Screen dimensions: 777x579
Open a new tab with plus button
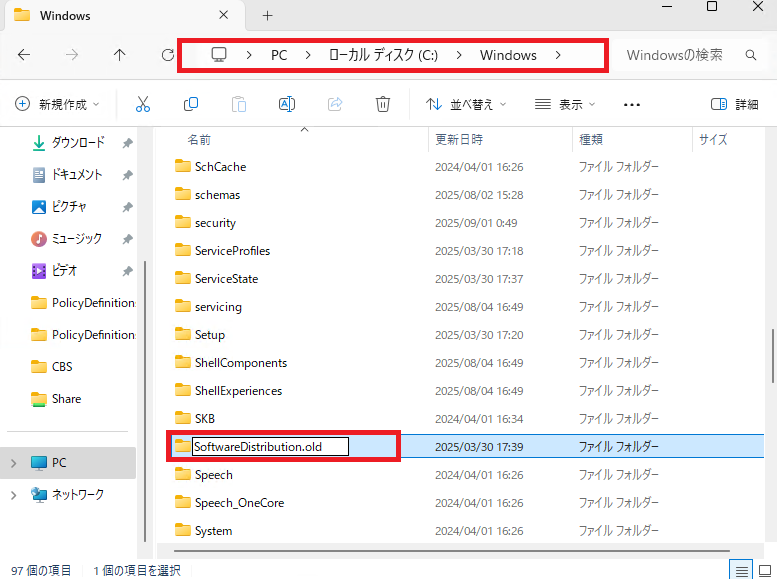pos(267,16)
